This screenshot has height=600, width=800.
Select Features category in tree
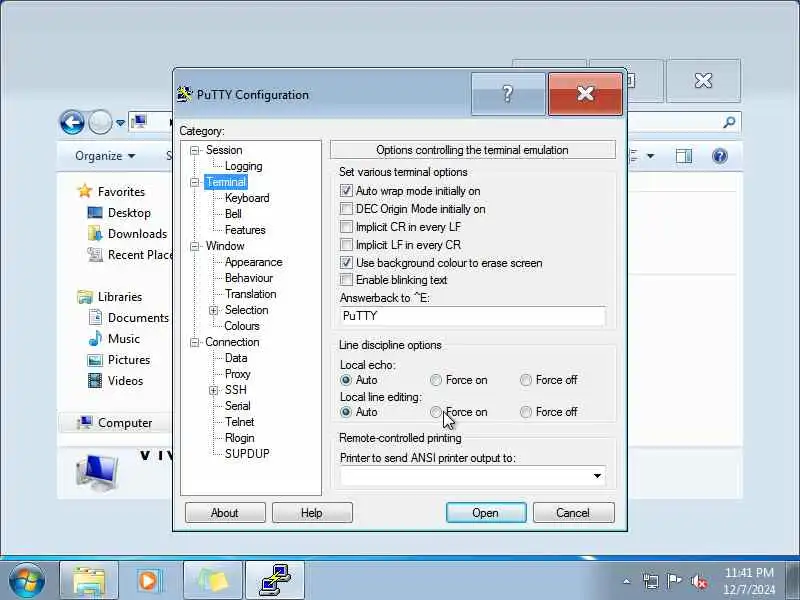click(245, 230)
